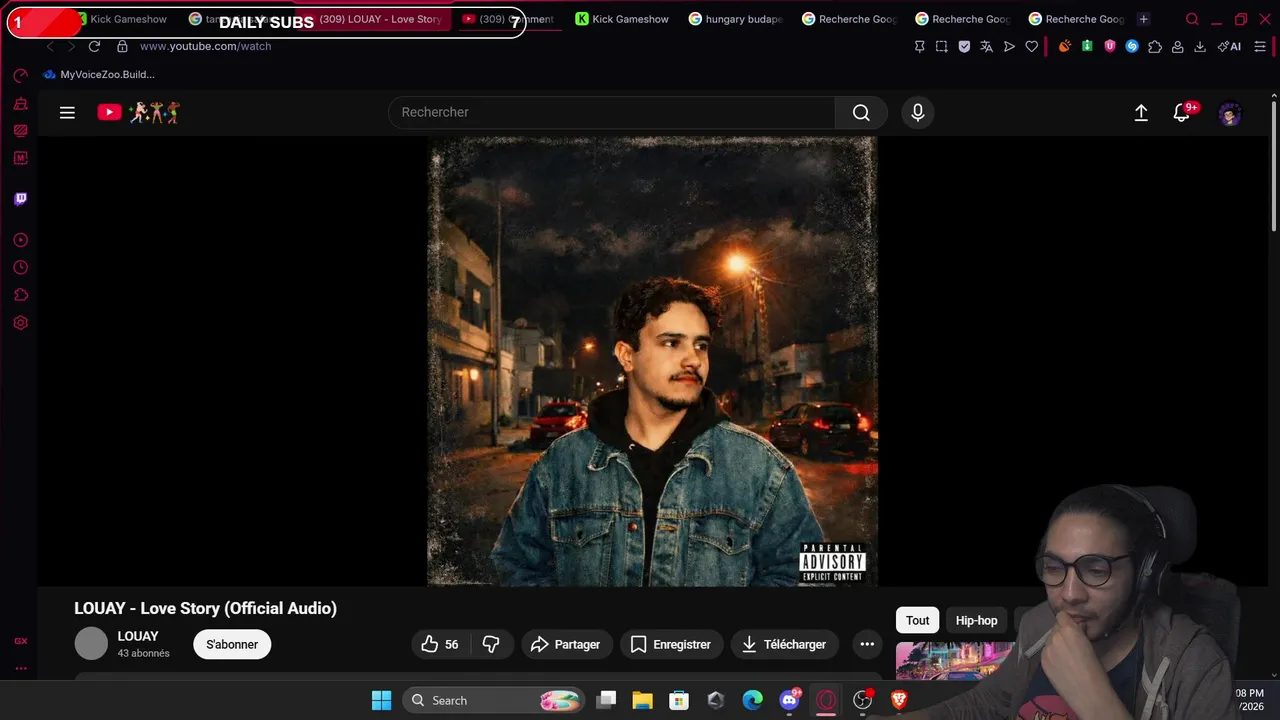
Task: Open the pink shield U extension
Action: [1110, 46]
